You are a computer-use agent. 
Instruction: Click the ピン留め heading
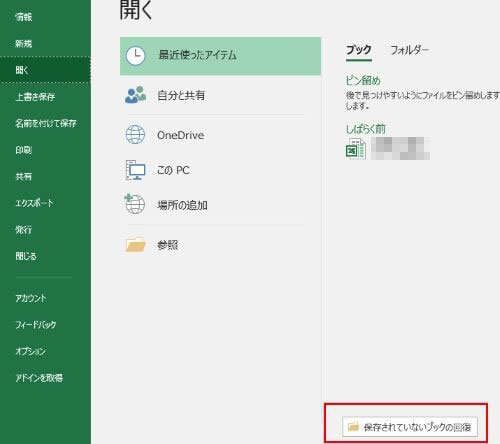point(363,80)
